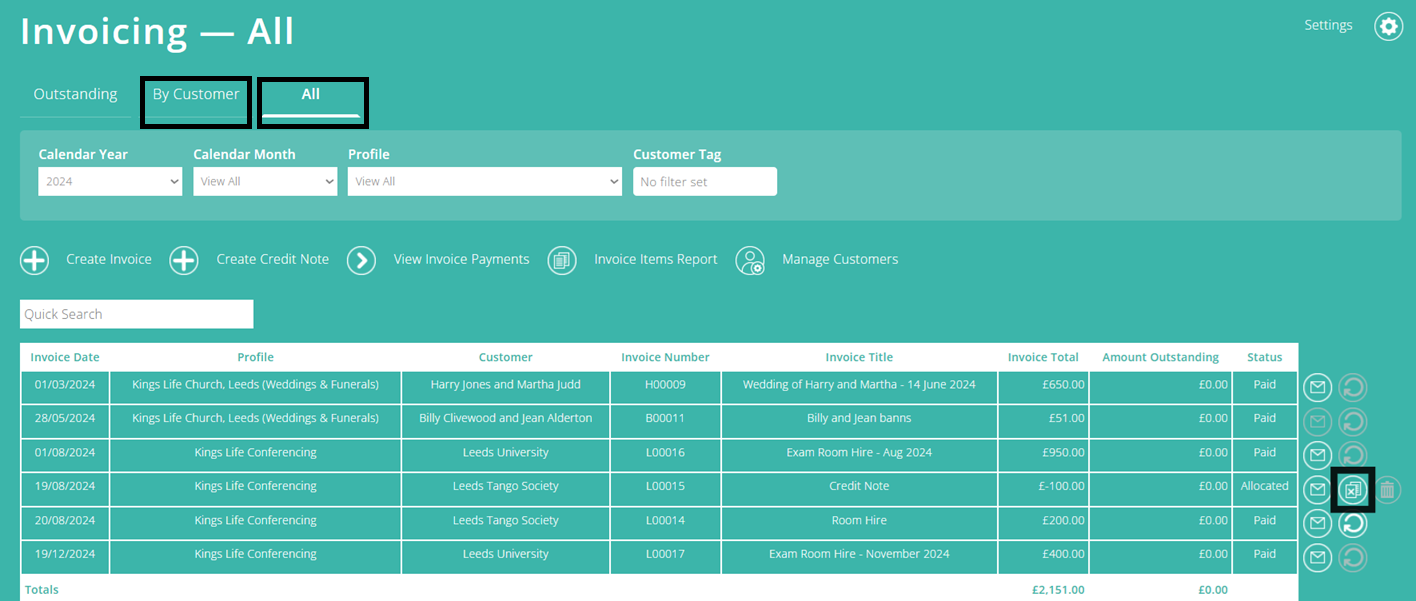Switch to the Outstanding tab
Viewport: 1416px width, 601px height.
[x=75, y=93]
